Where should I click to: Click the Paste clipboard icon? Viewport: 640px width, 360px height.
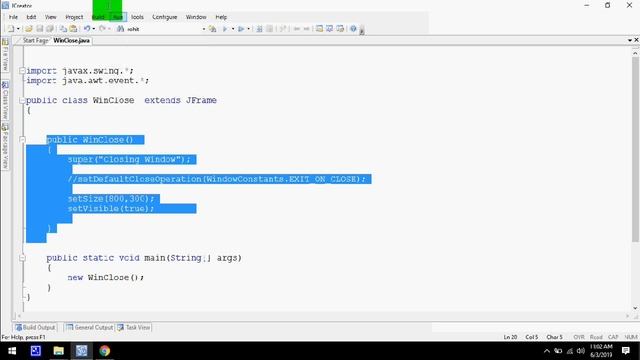[73, 29]
